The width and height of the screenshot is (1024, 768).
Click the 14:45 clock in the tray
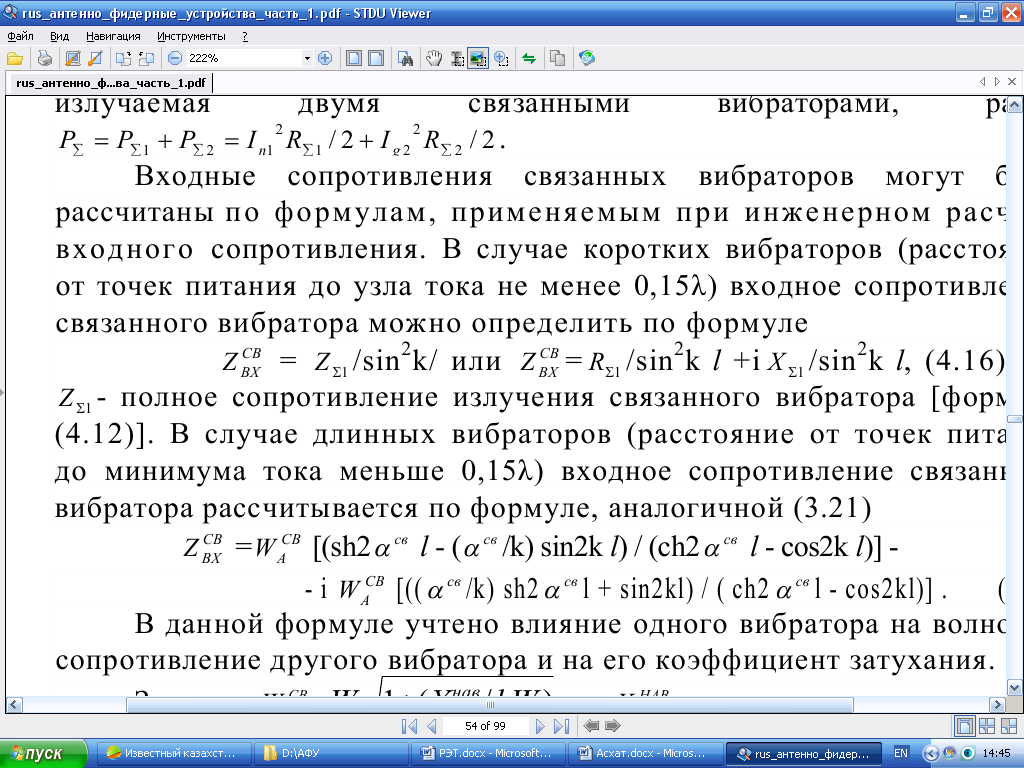tap(997, 753)
